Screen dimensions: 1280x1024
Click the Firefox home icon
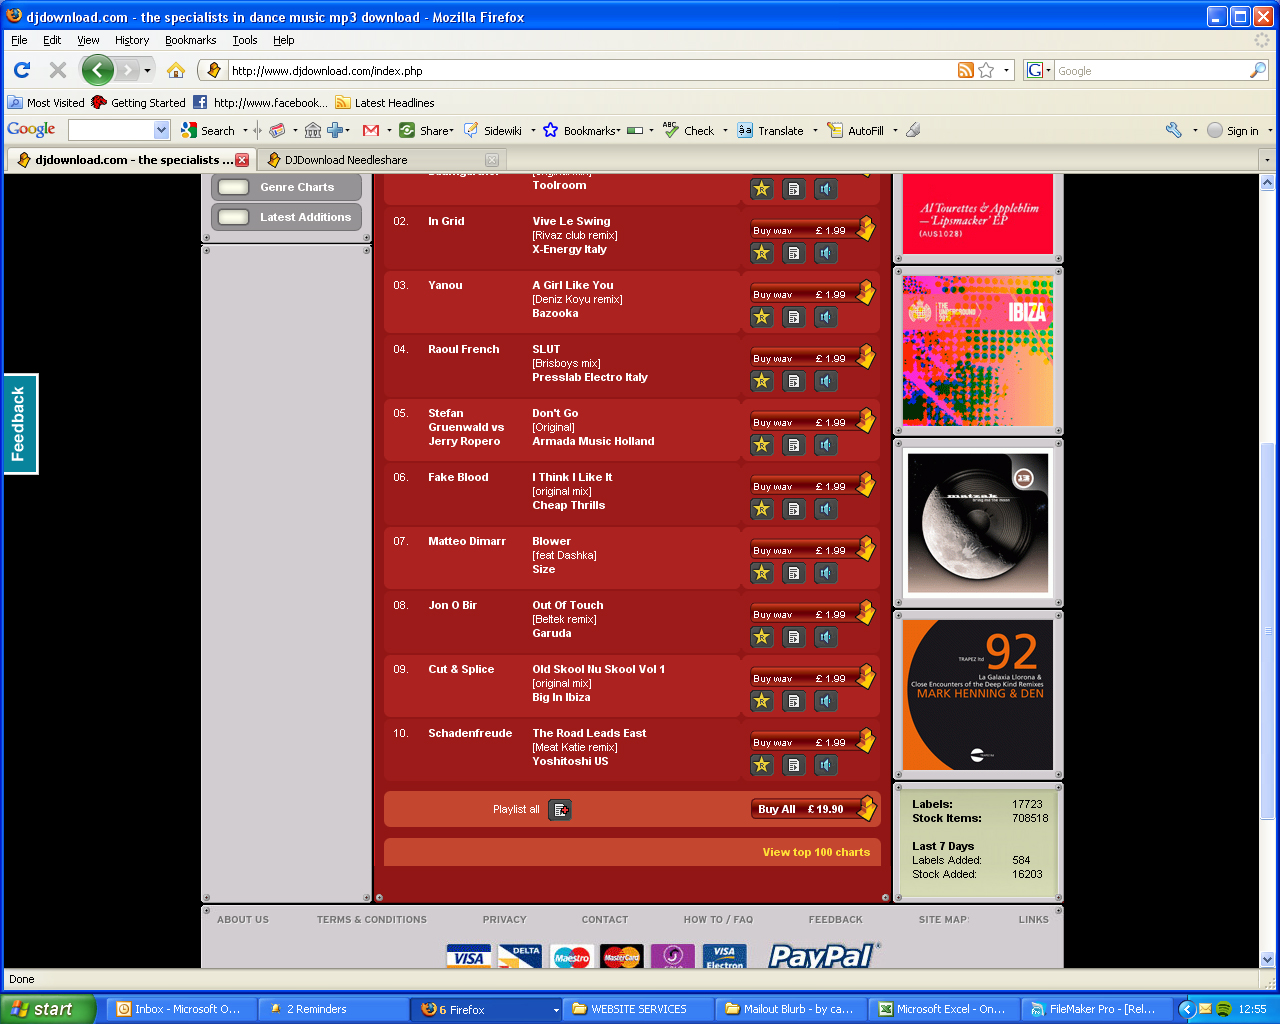176,70
